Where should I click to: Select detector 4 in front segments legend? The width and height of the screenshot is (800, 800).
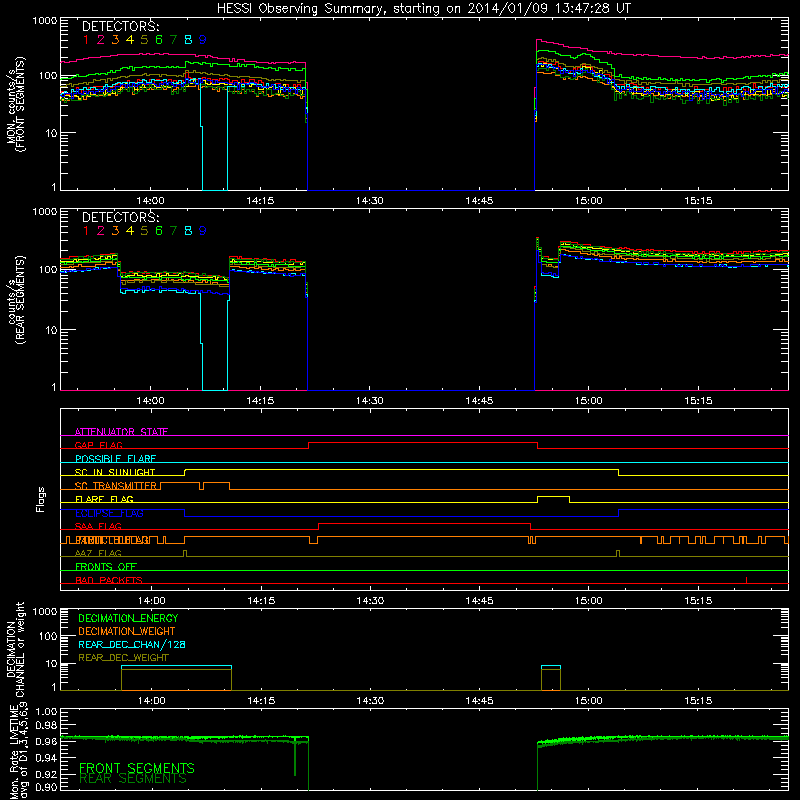pyautogui.click(x=130, y=40)
